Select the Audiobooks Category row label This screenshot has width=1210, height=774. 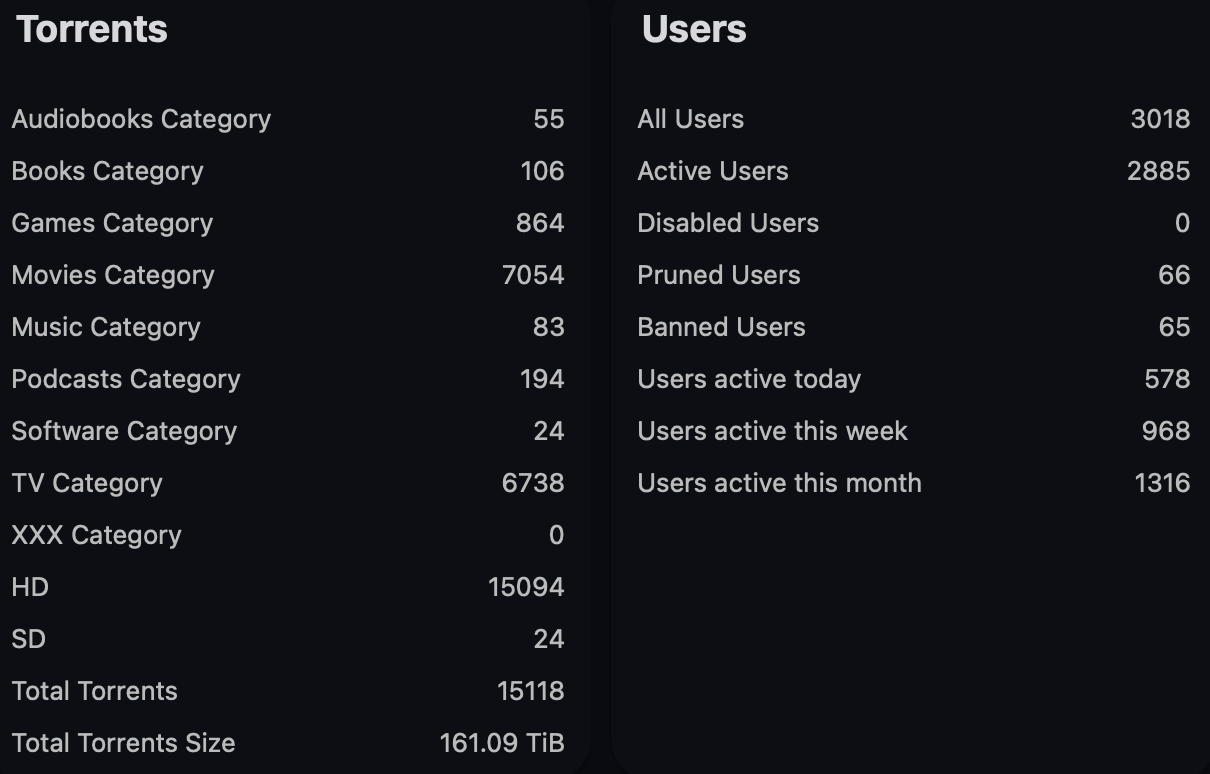(x=141, y=119)
